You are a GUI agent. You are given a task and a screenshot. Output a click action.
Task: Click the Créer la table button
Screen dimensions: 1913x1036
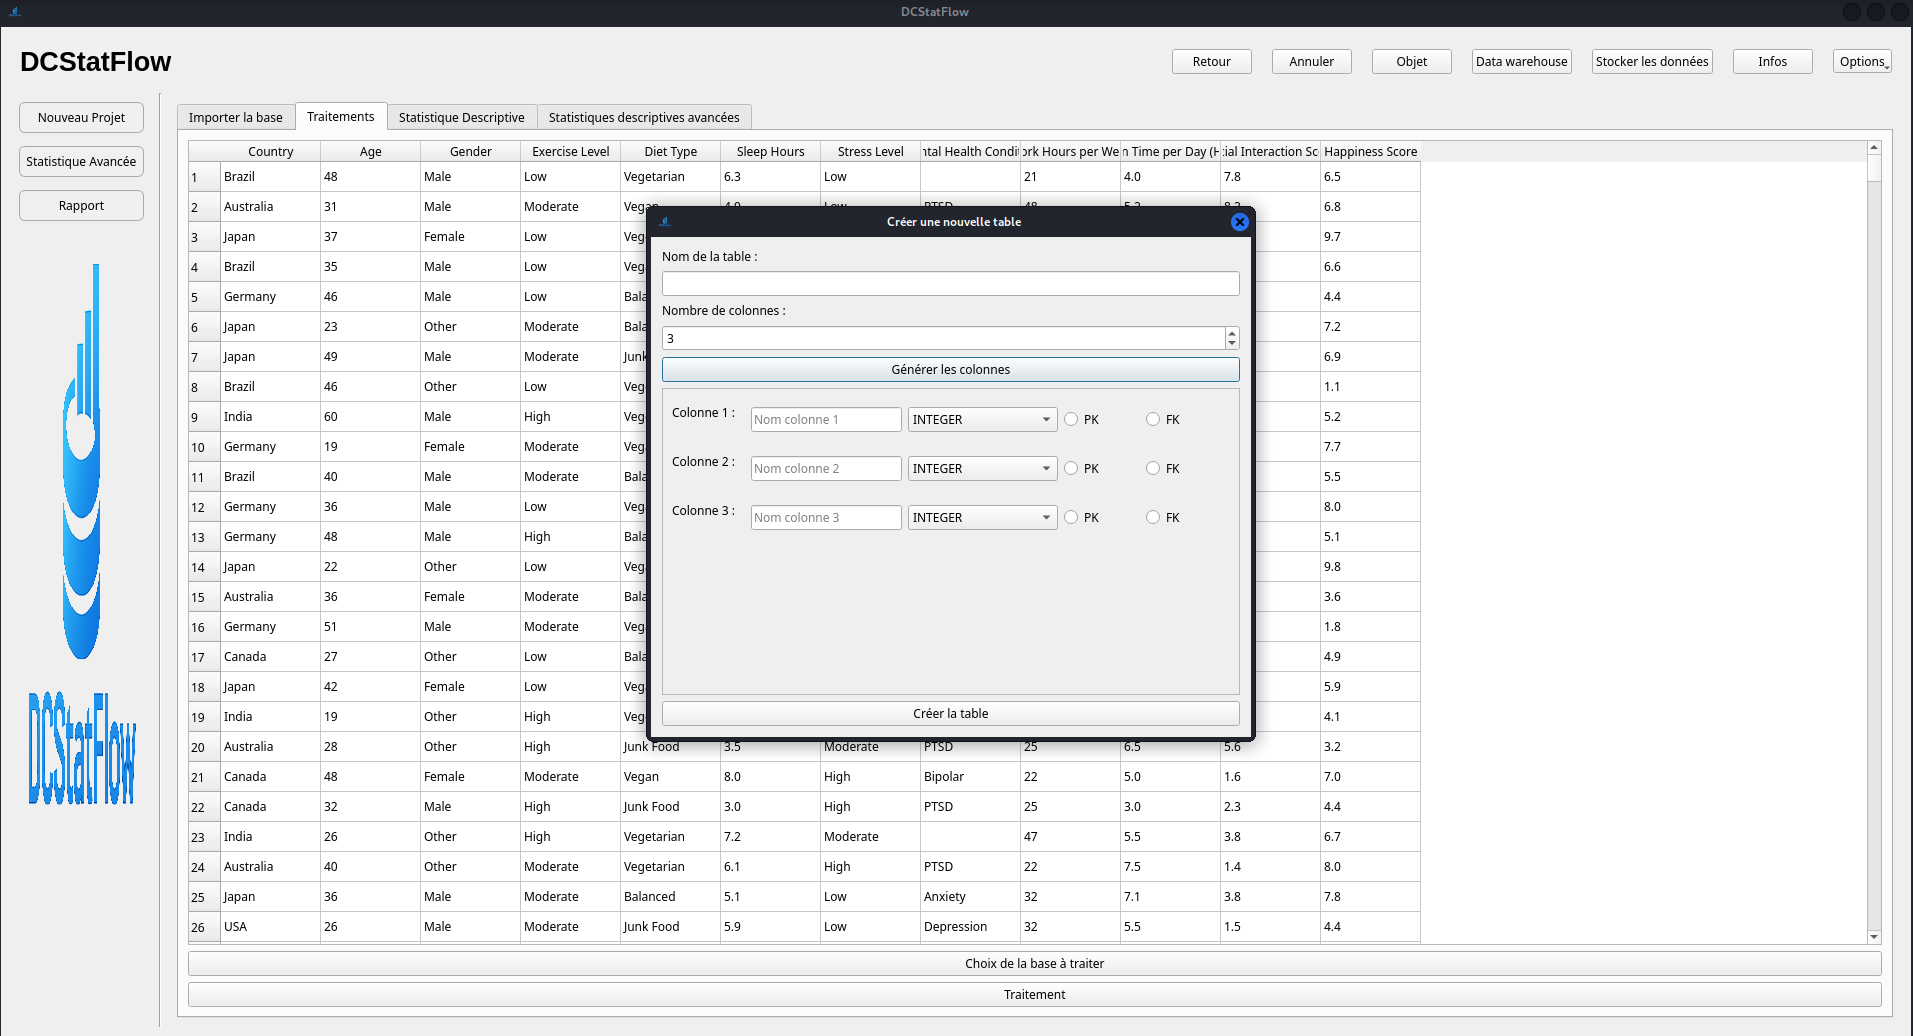[x=950, y=714]
